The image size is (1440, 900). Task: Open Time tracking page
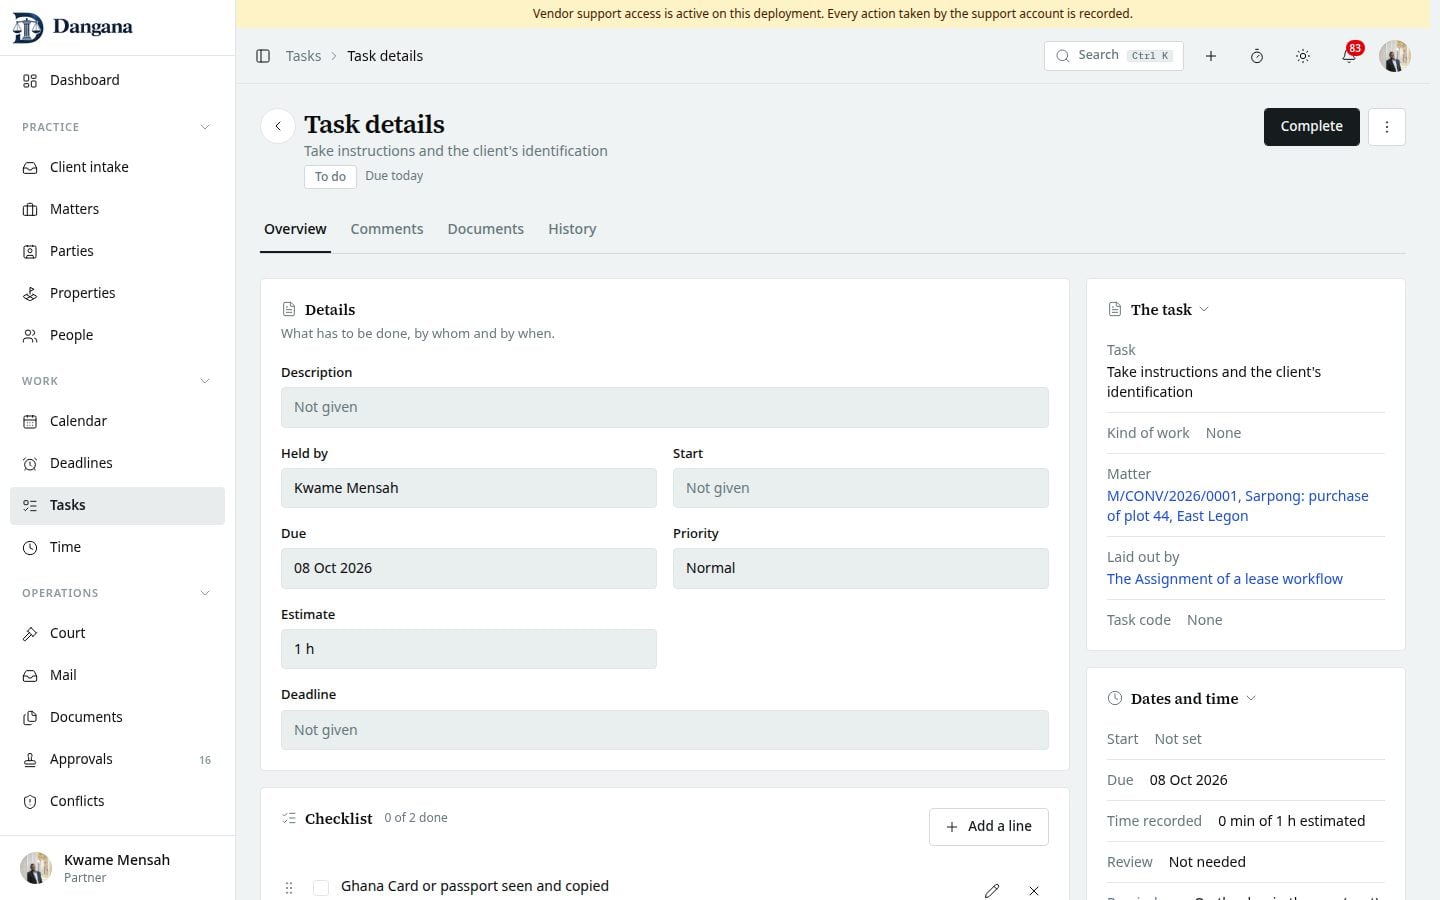[x=117, y=547]
